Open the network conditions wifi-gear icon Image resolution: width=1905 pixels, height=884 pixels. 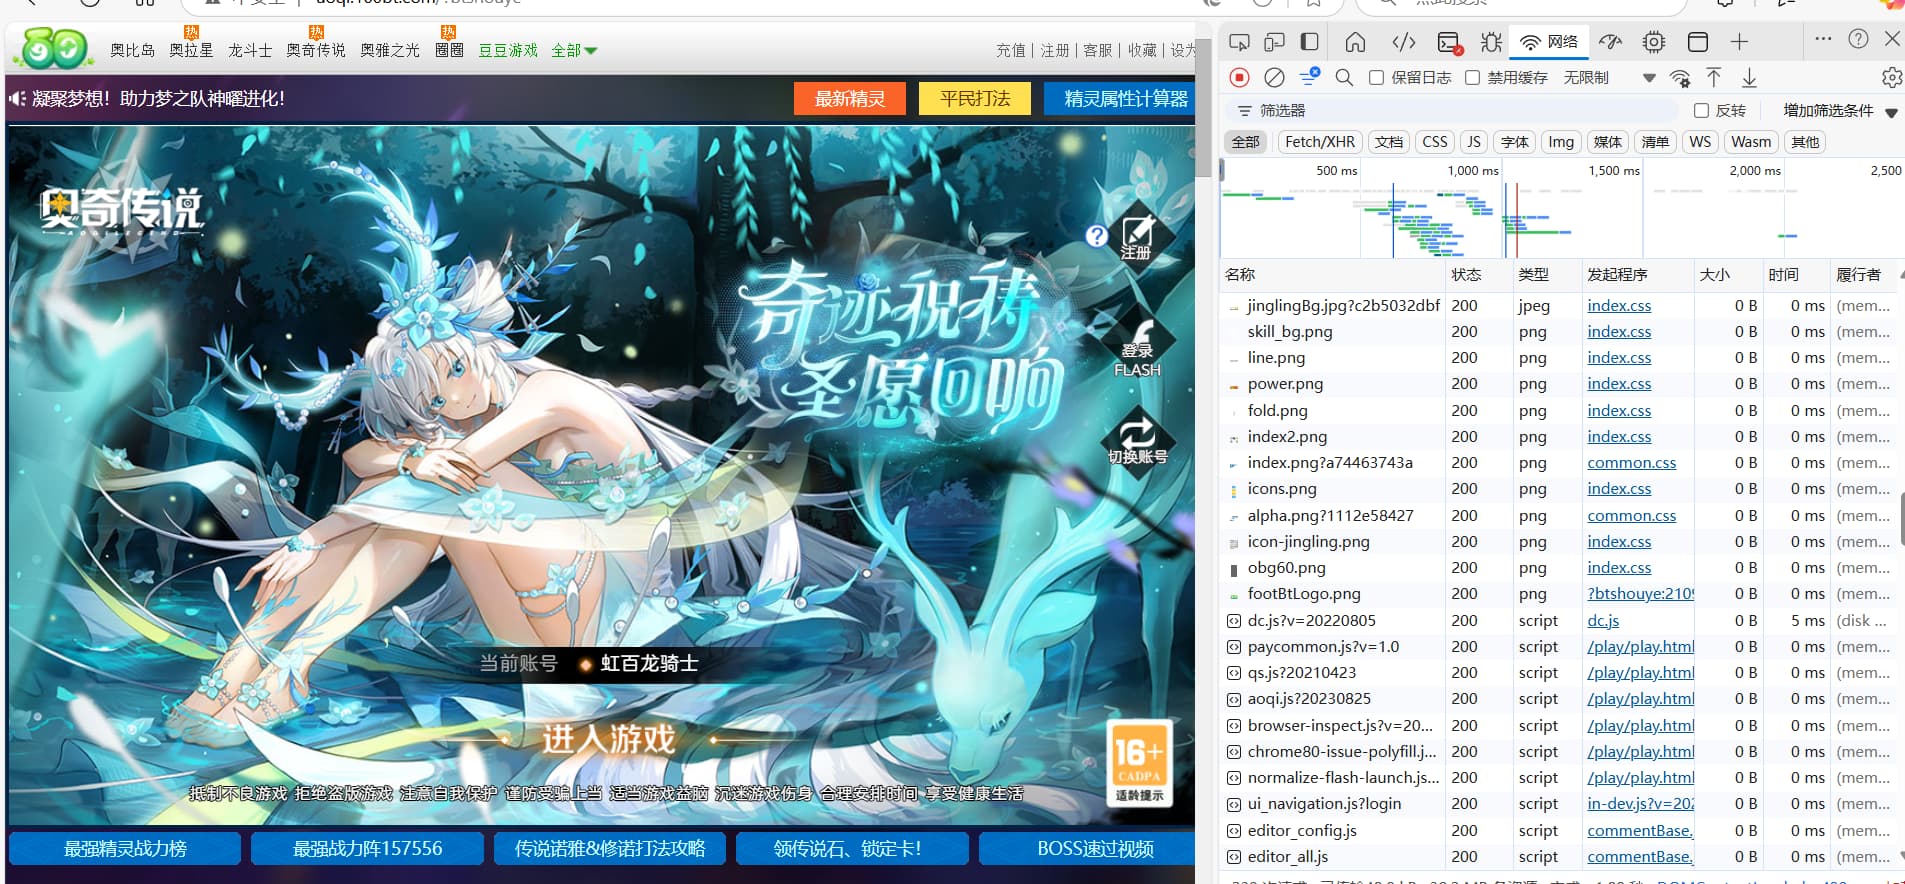(1680, 78)
